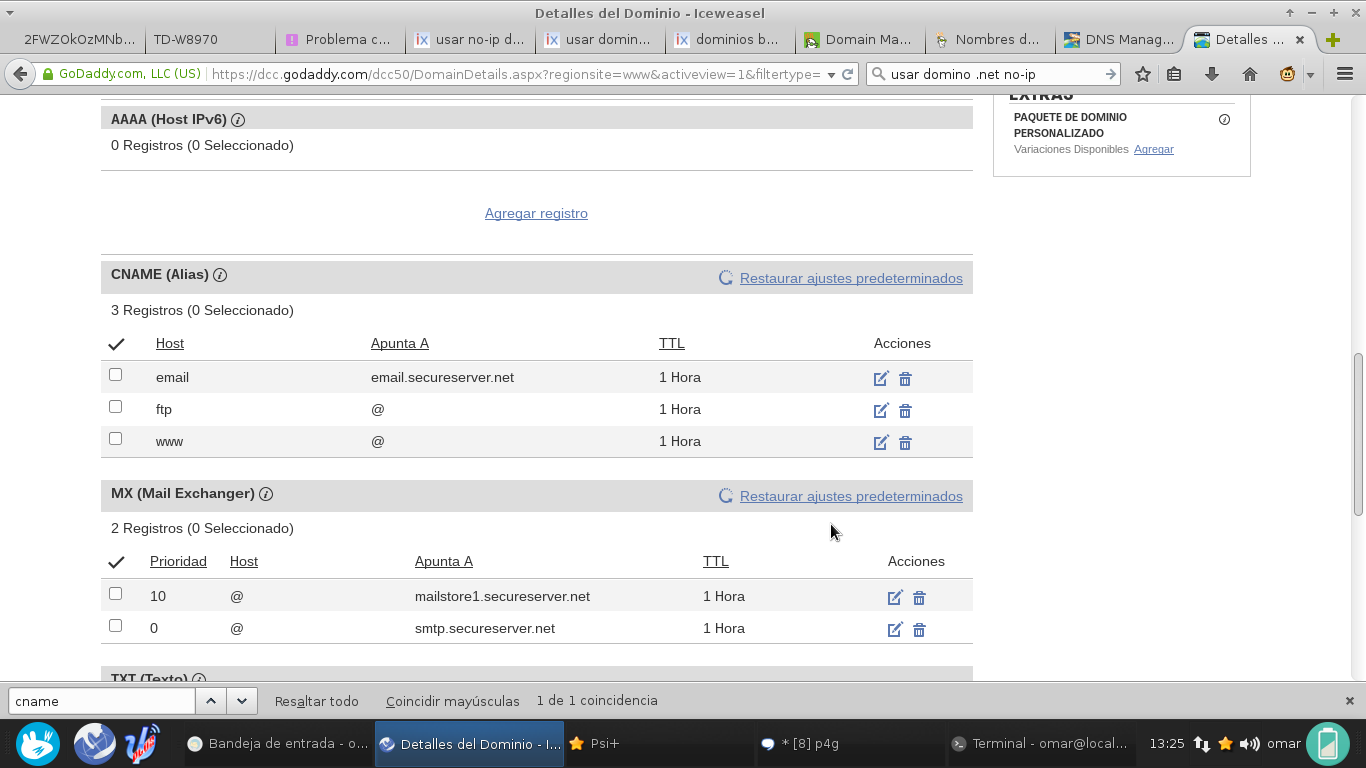Viewport: 1366px width, 768px height.
Task: Select the www CNAME record checkbox
Action: (x=115, y=439)
